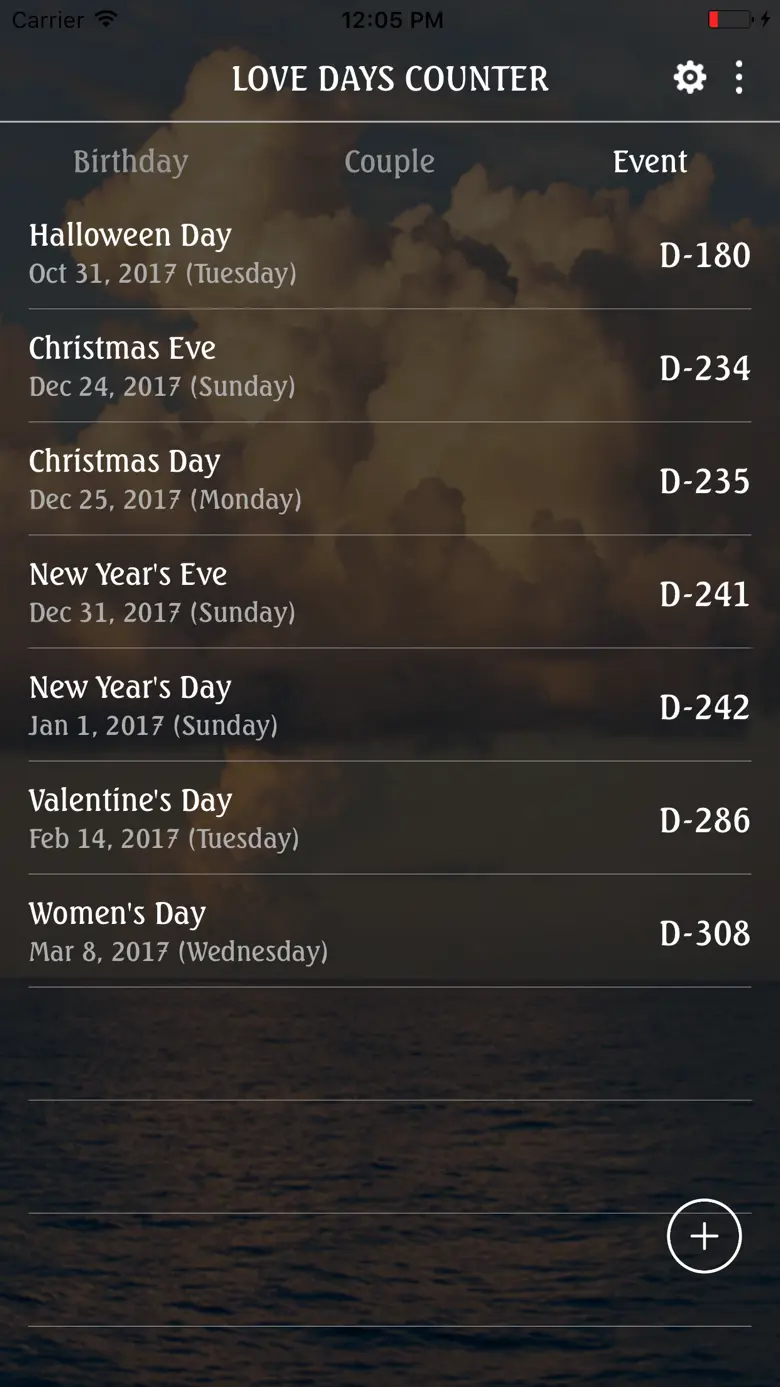Screen dimensions: 780x1387
Task: Tap the D-308 countdown label
Action: coord(704,933)
